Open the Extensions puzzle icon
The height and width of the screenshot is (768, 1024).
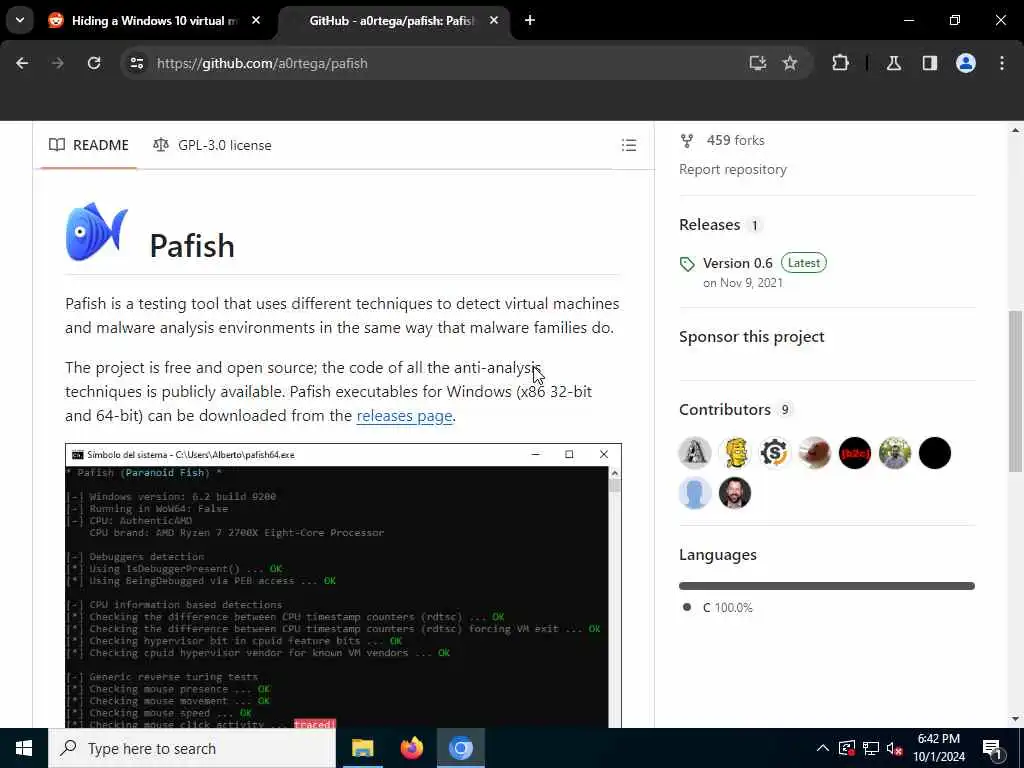click(840, 63)
